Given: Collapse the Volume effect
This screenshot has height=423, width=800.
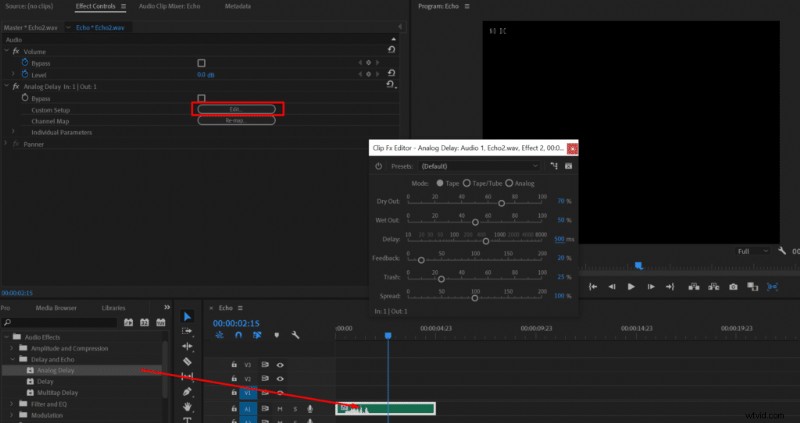Looking at the screenshot, I should (x=7, y=51).
